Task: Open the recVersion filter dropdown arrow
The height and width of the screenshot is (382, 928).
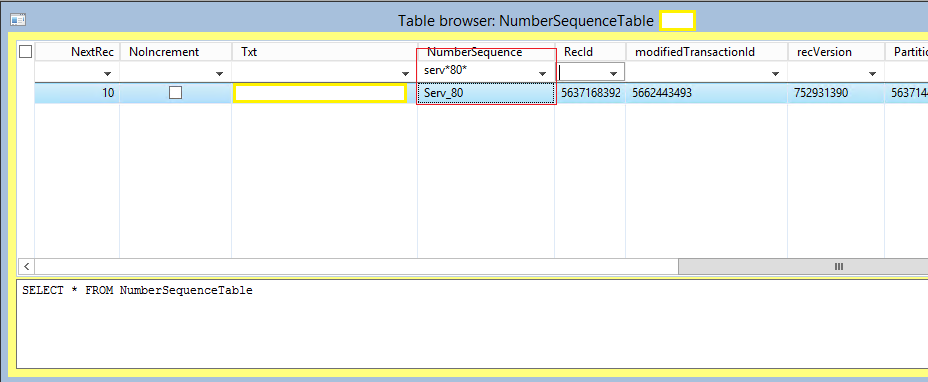Action: pyautogui.click(x=872, y=74)
